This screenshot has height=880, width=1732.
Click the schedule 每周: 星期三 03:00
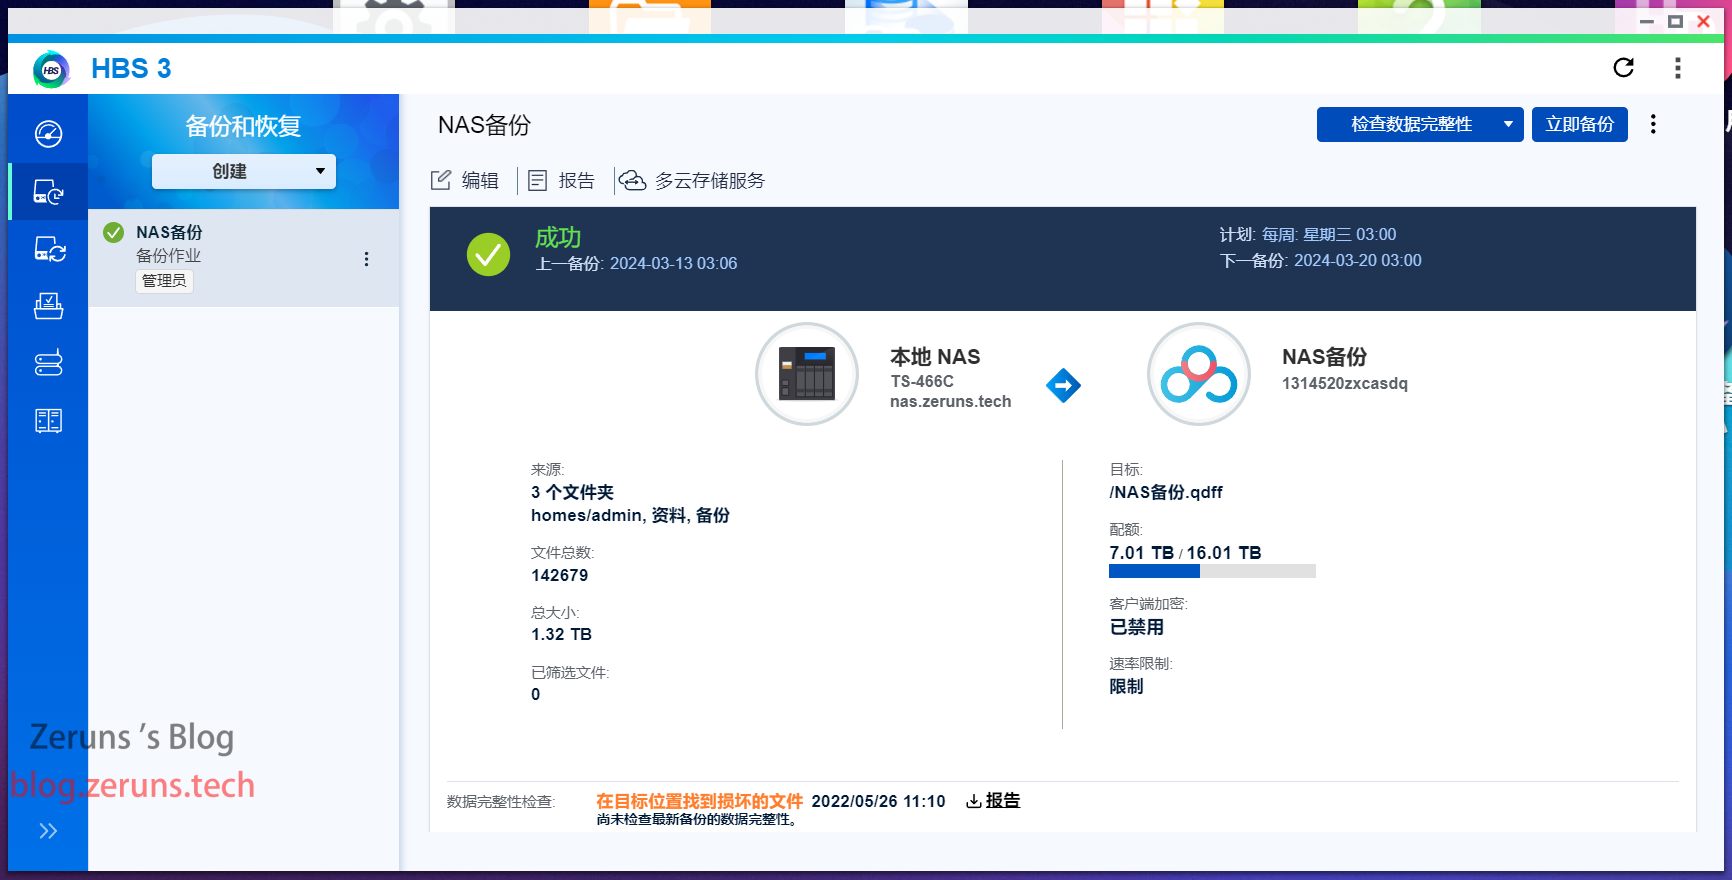pyautogui.click(x=1329, y=234)
